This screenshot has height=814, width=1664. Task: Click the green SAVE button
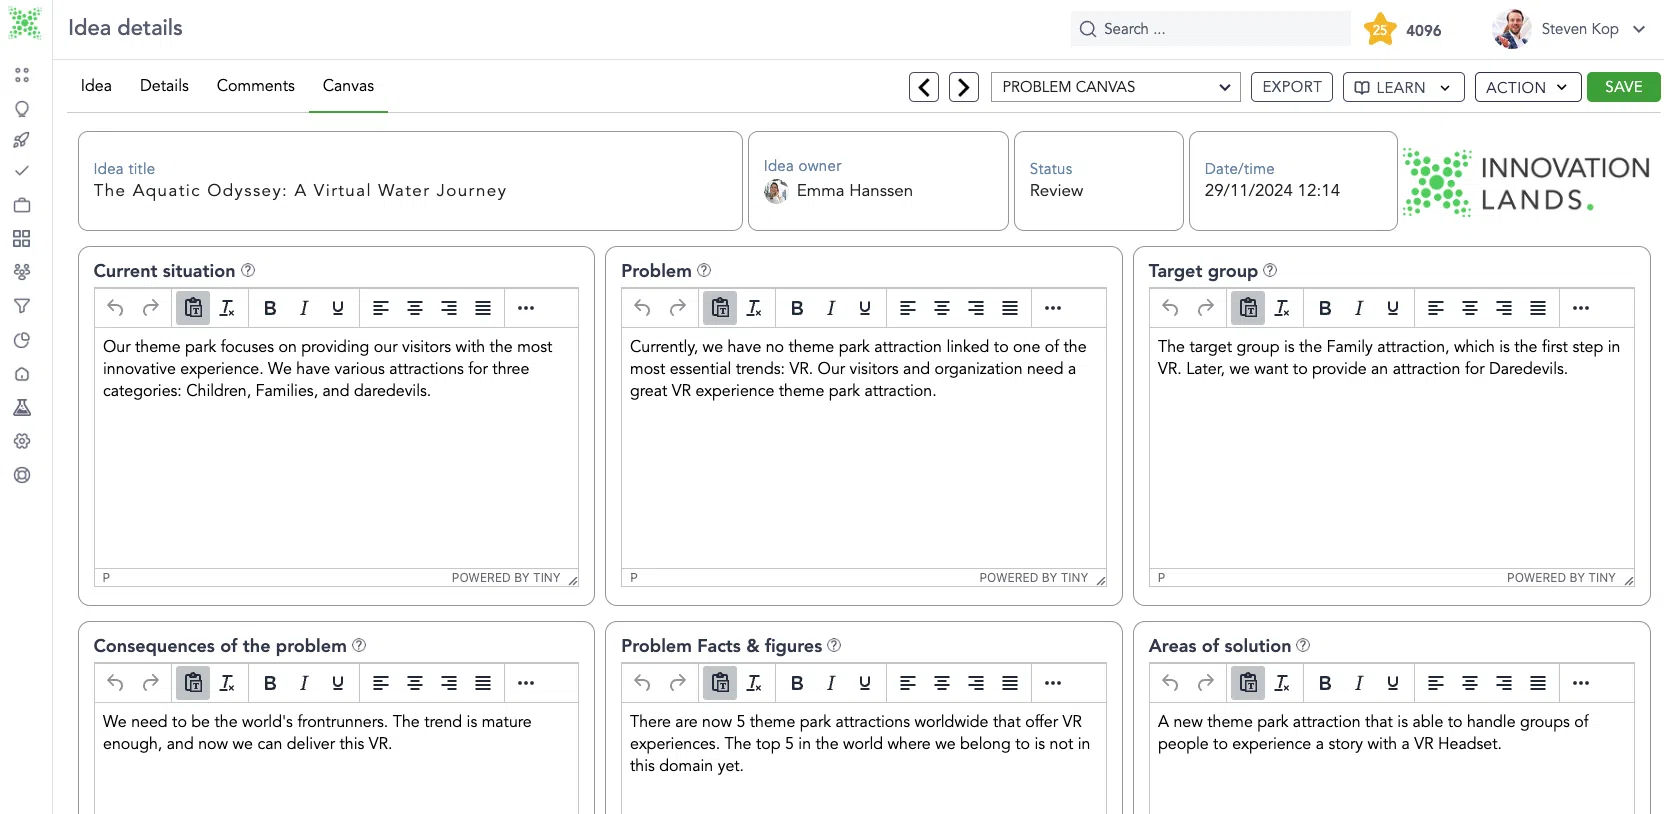[1623, 87]
